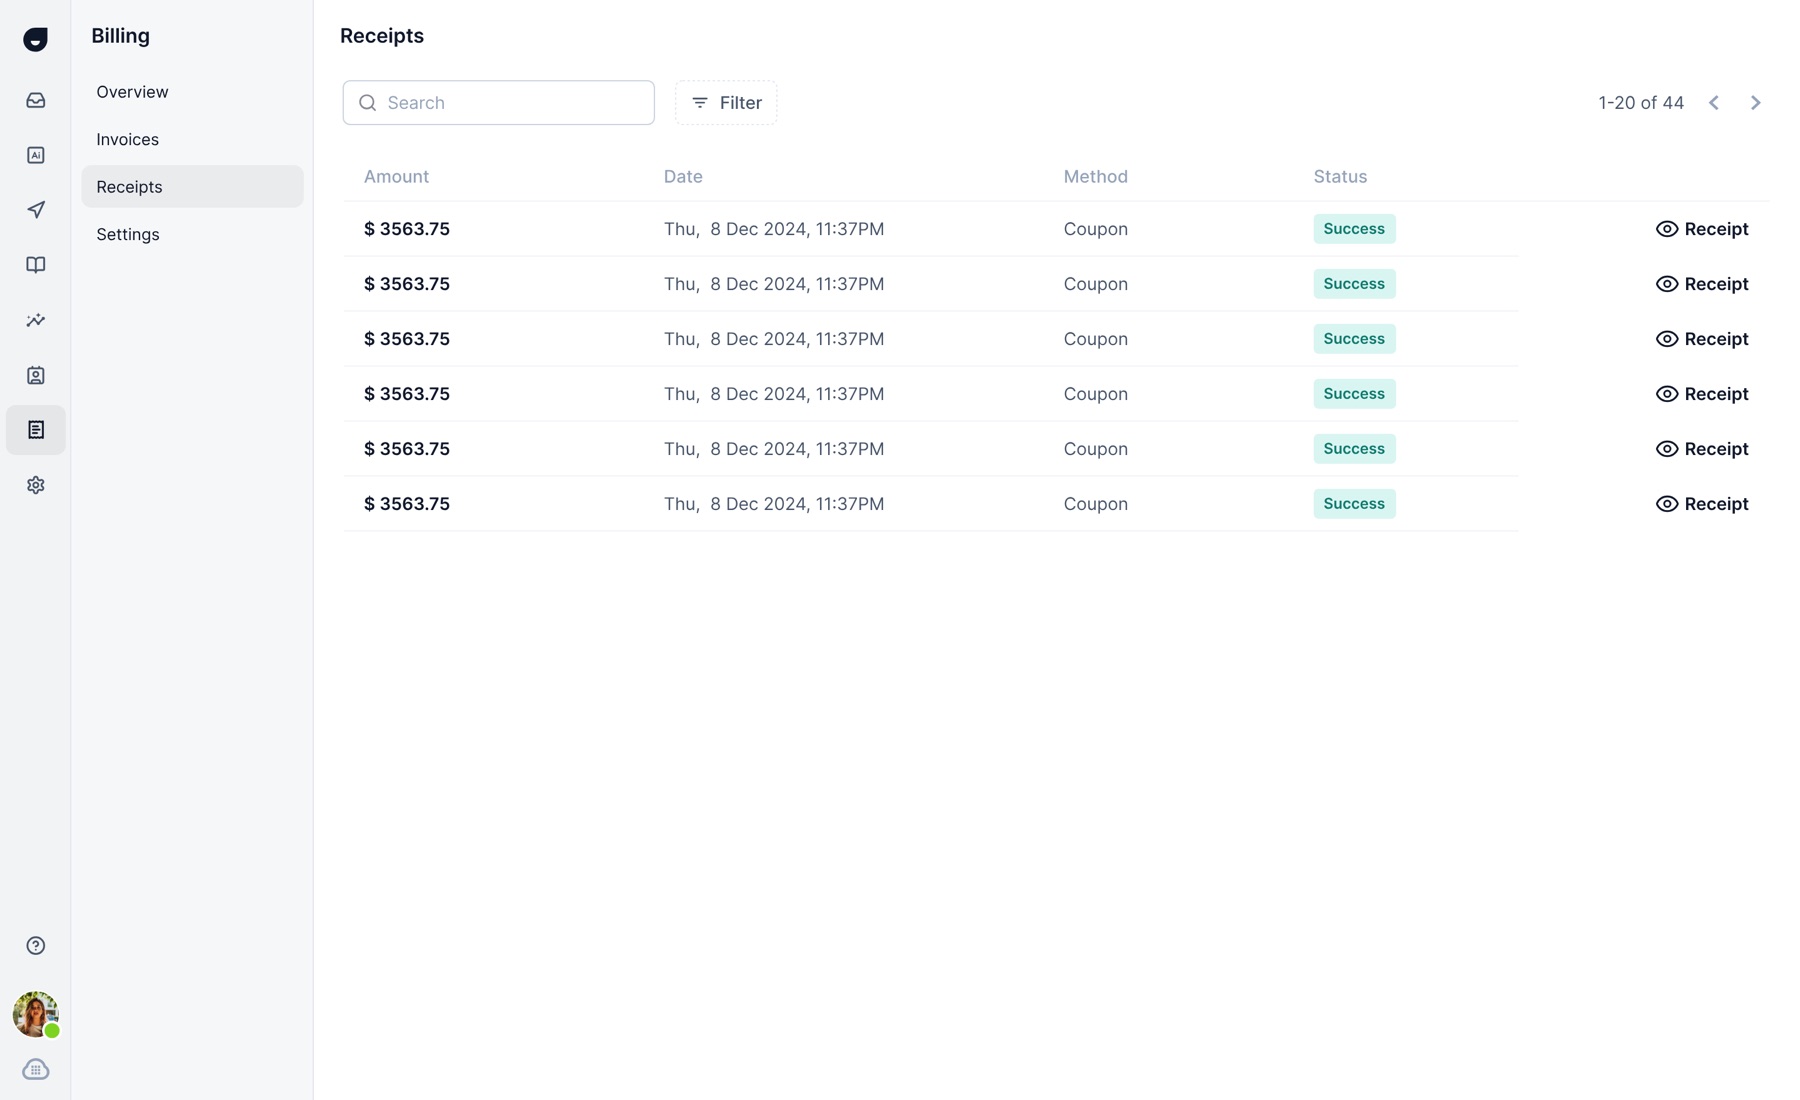Click the Method column header
This screenshot has height=1100, width=1800.
point(1095,177)
